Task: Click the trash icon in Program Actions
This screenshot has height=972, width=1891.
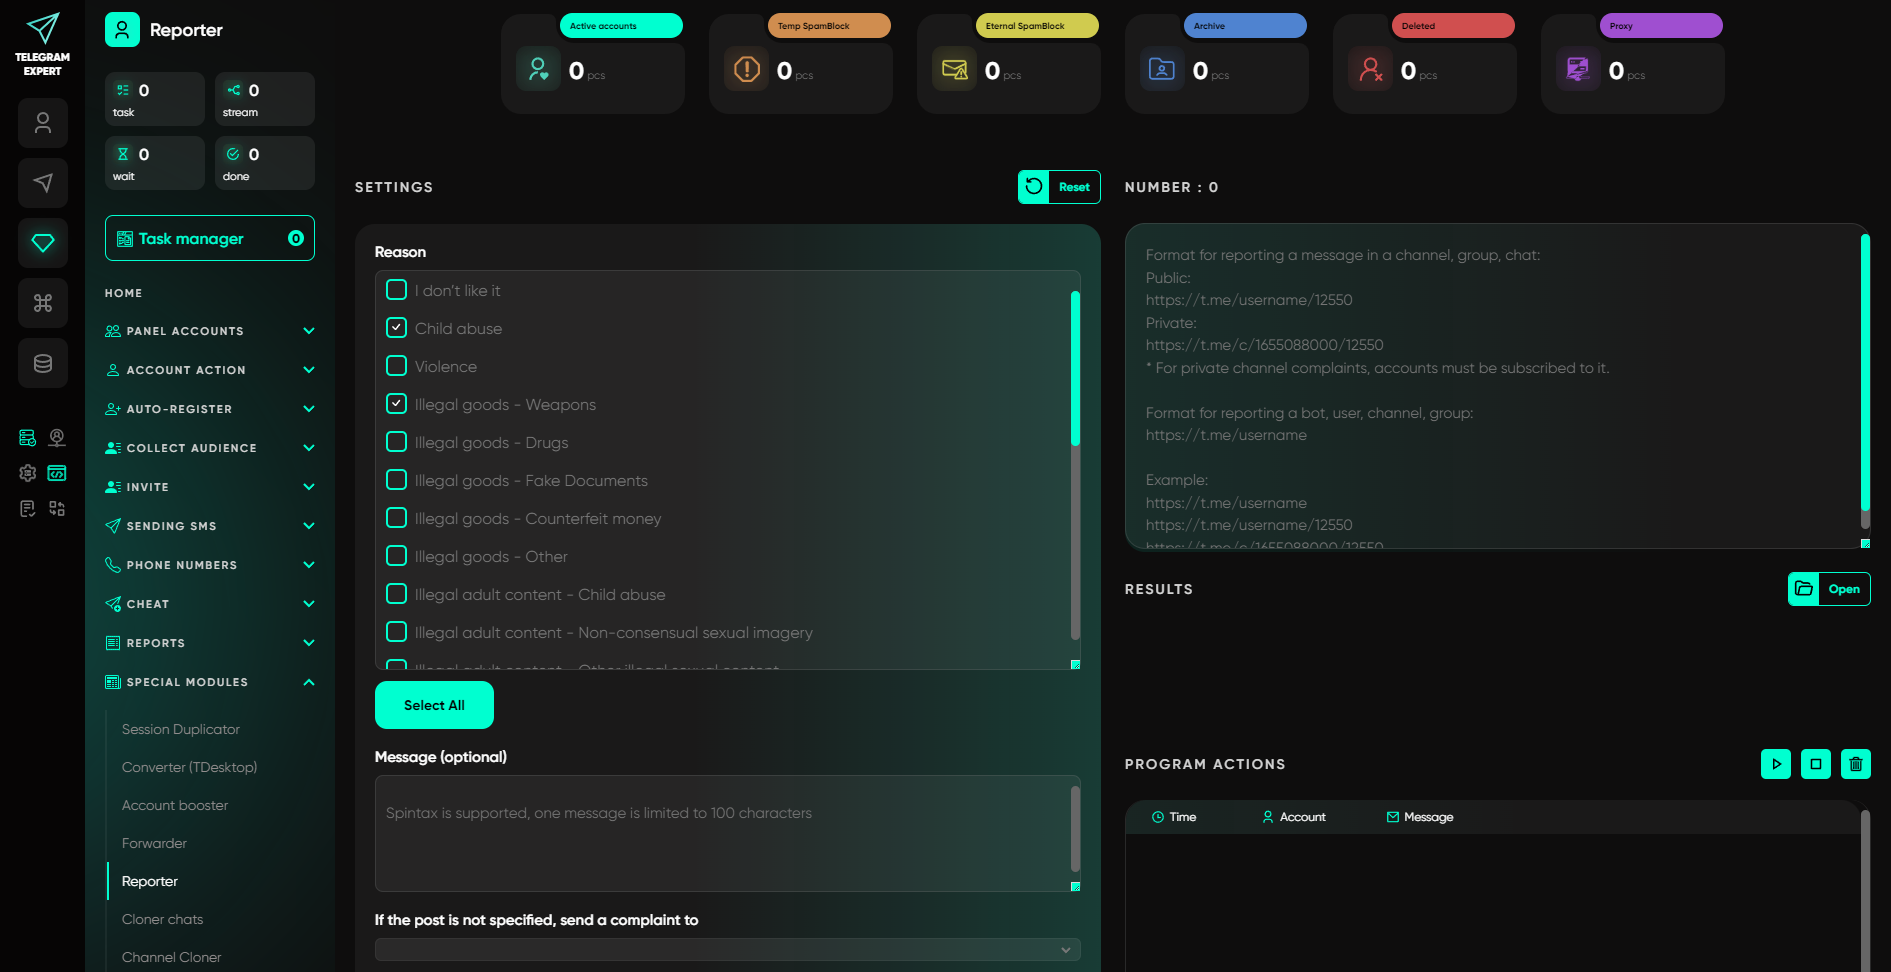Action: pyautogui.click(x=1855, y=764)
